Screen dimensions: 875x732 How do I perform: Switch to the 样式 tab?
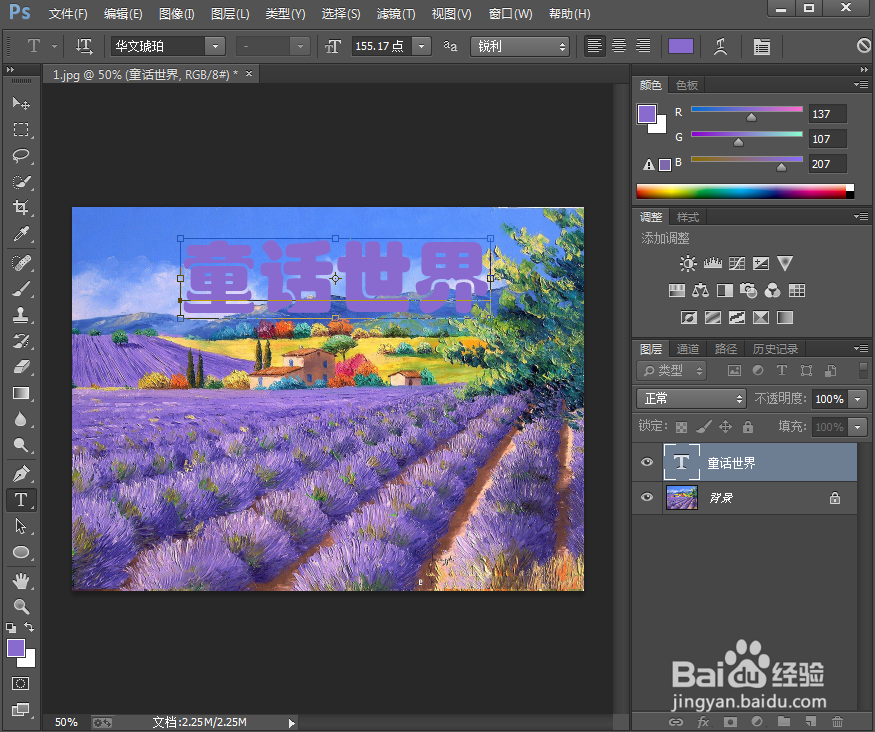688,217
